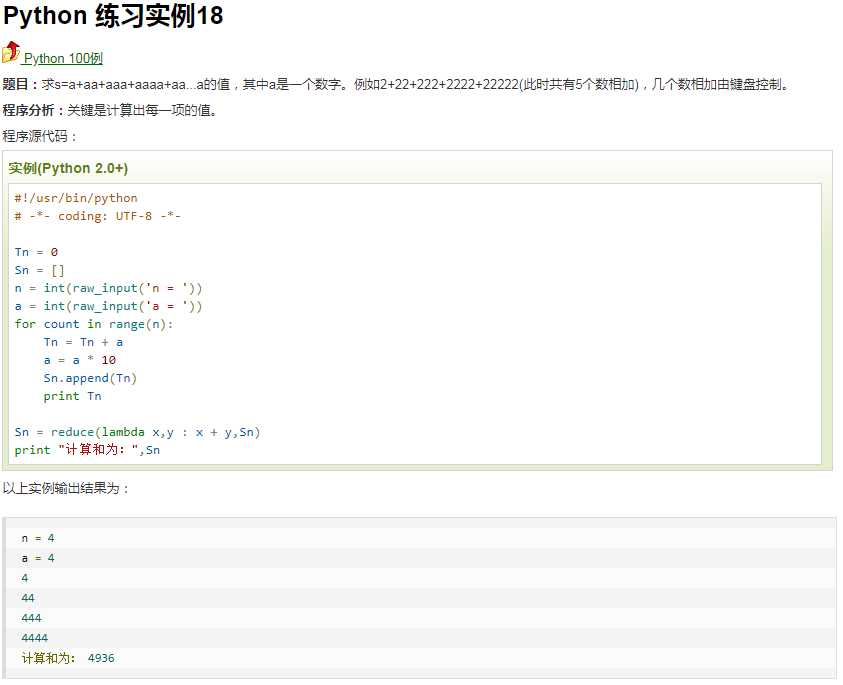Click the code line "a = a * 10"

(80, 360)
